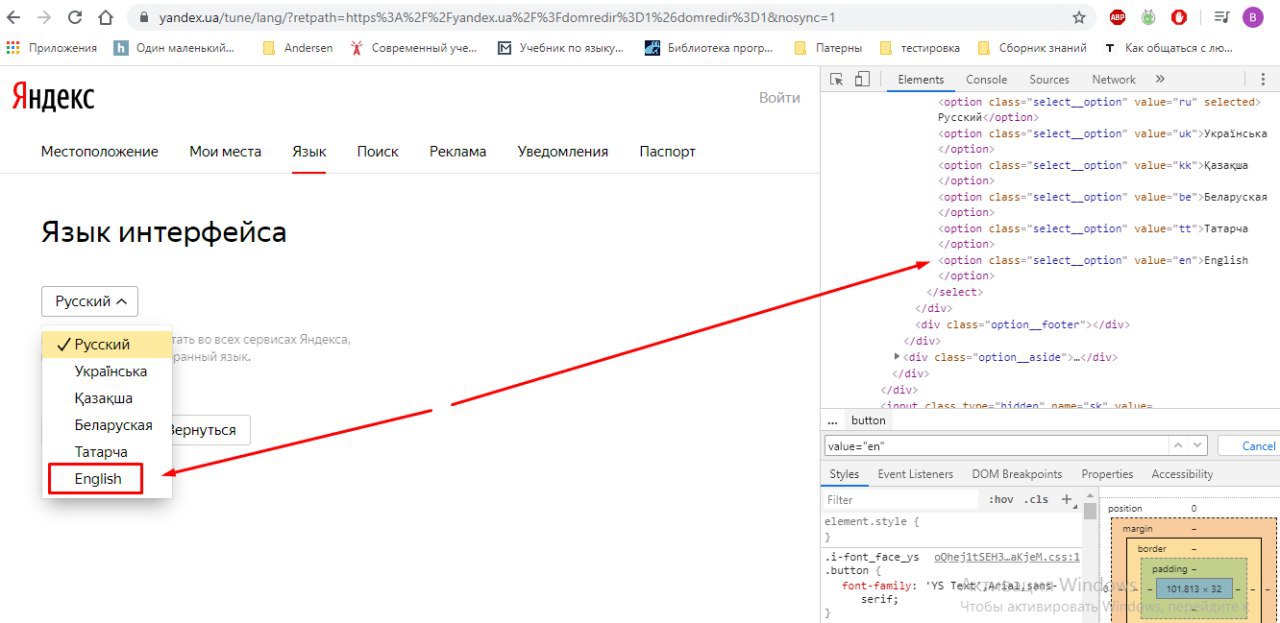Click the browser forward arrow
The height and width of the screenshot is (623, 1280).
click(44, 17)
